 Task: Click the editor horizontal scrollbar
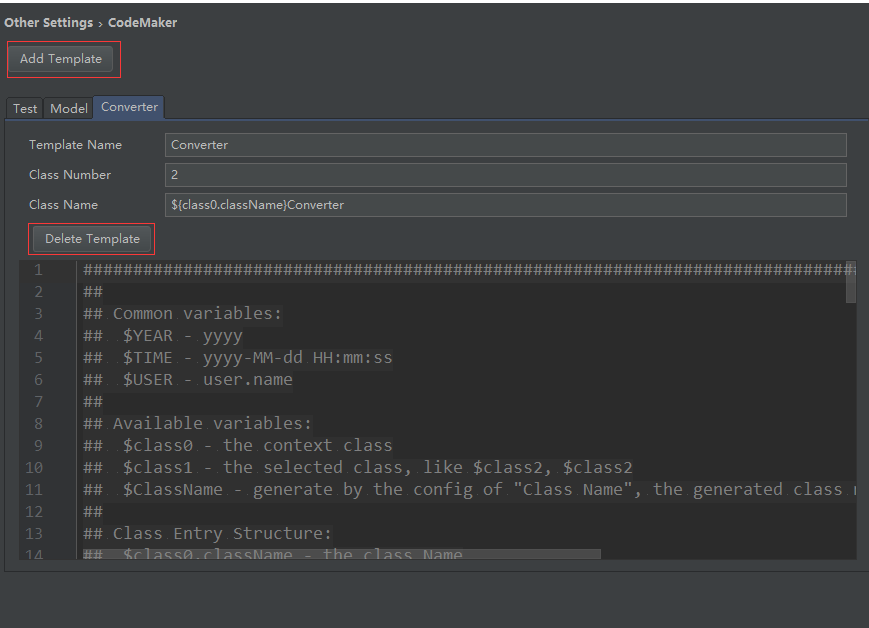(x=340, y=555)
